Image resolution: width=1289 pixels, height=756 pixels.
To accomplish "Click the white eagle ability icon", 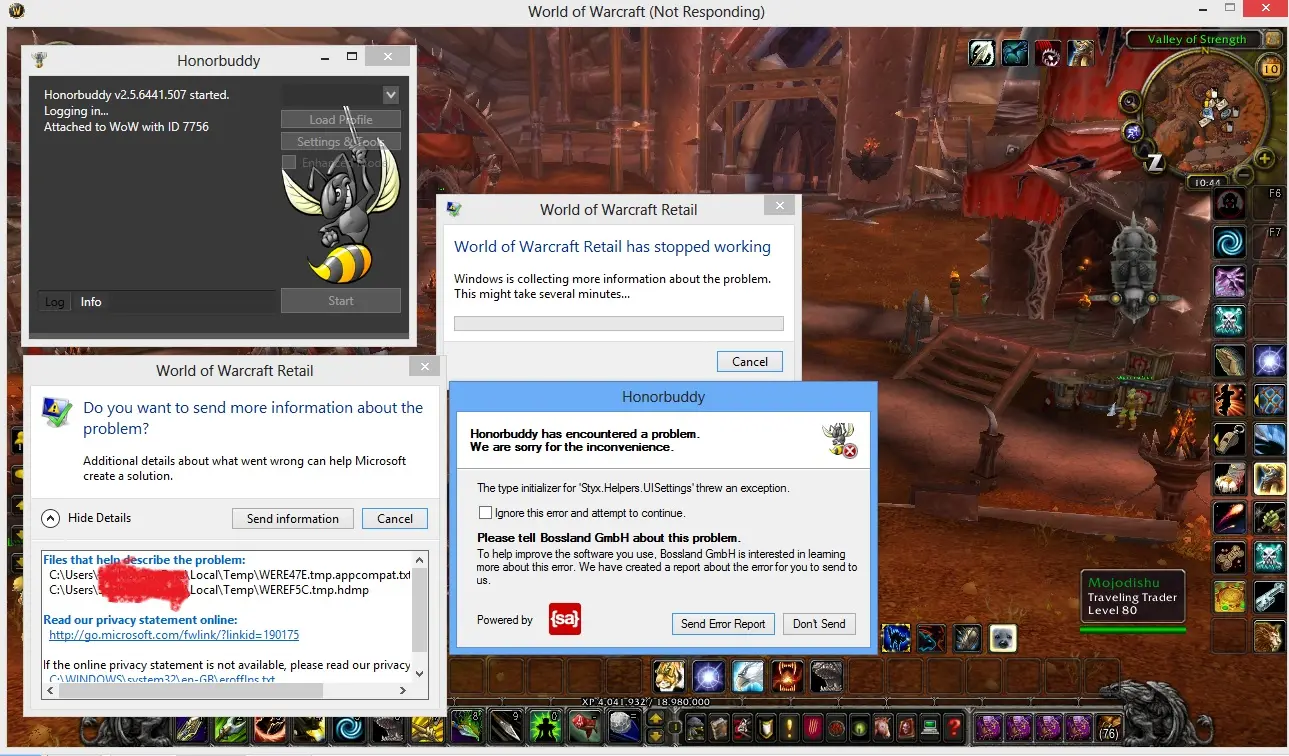I will pyautogui.click(x=748, y=676).
